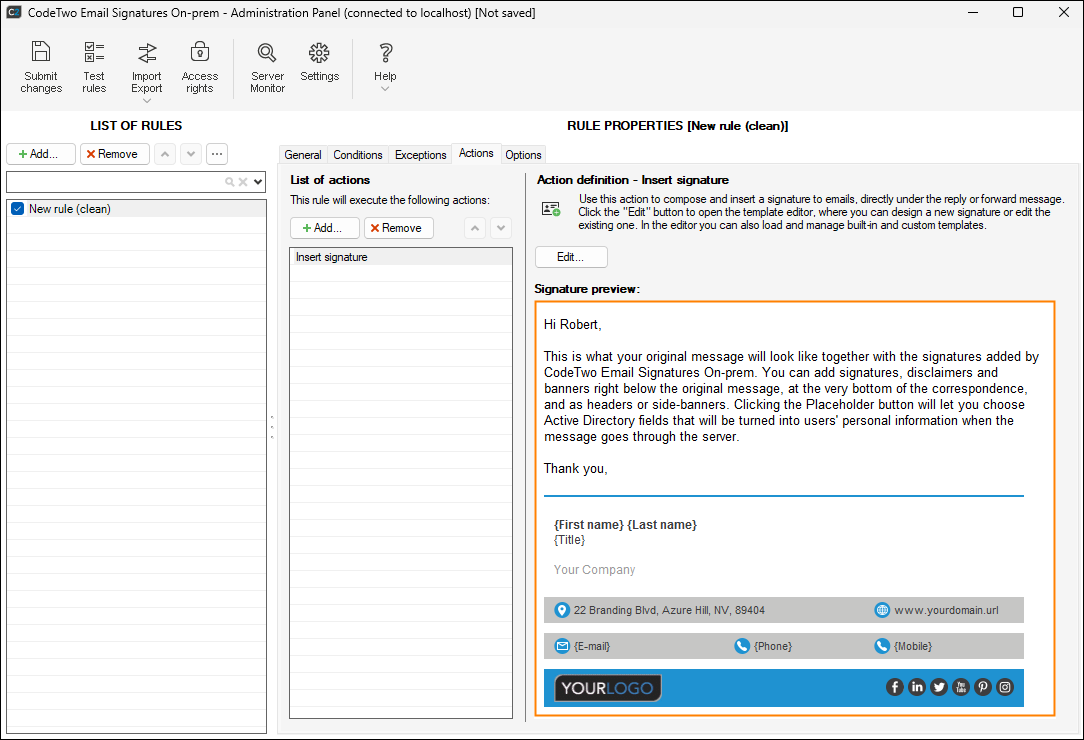
Task: Clear the rules search with the X icon
Action: pyautogui.click(x=243, y=181)
